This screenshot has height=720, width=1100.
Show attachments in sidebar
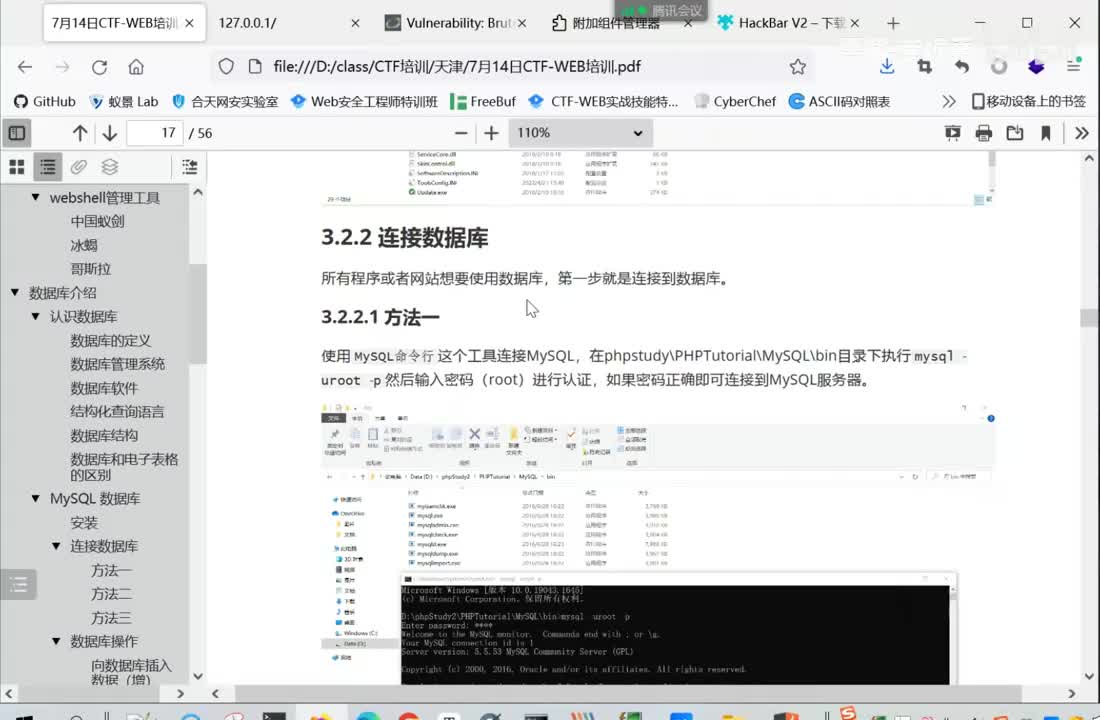pos(79,167)
